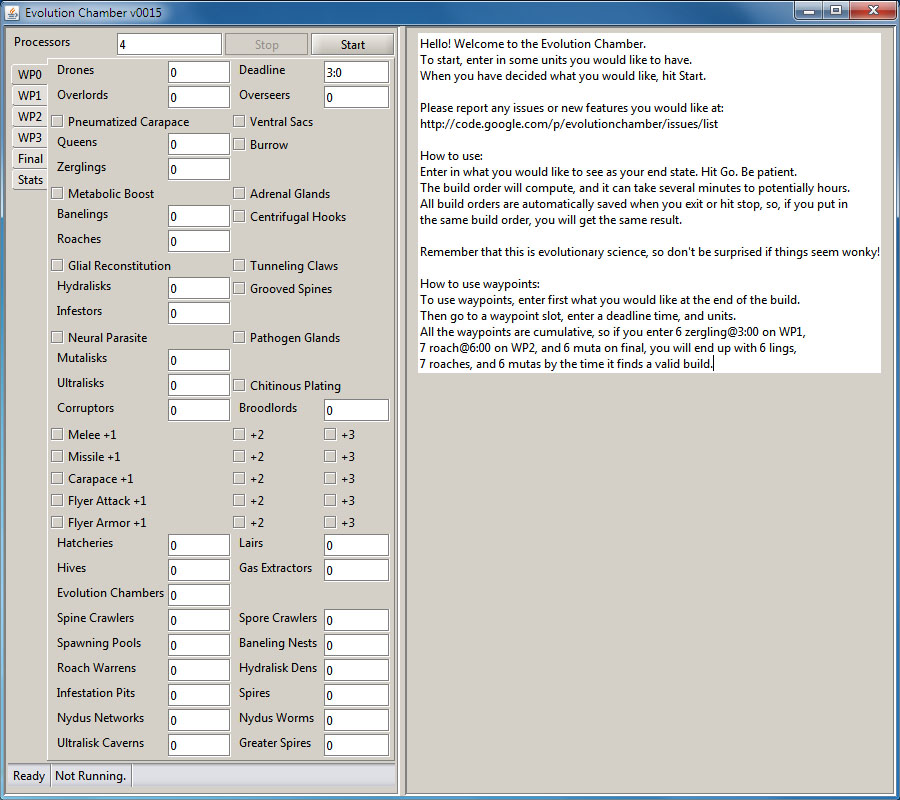Toggle Pneumatized Carapace
Image resolution: width=900 pixels, height=800 pixels.
(57, 119)
